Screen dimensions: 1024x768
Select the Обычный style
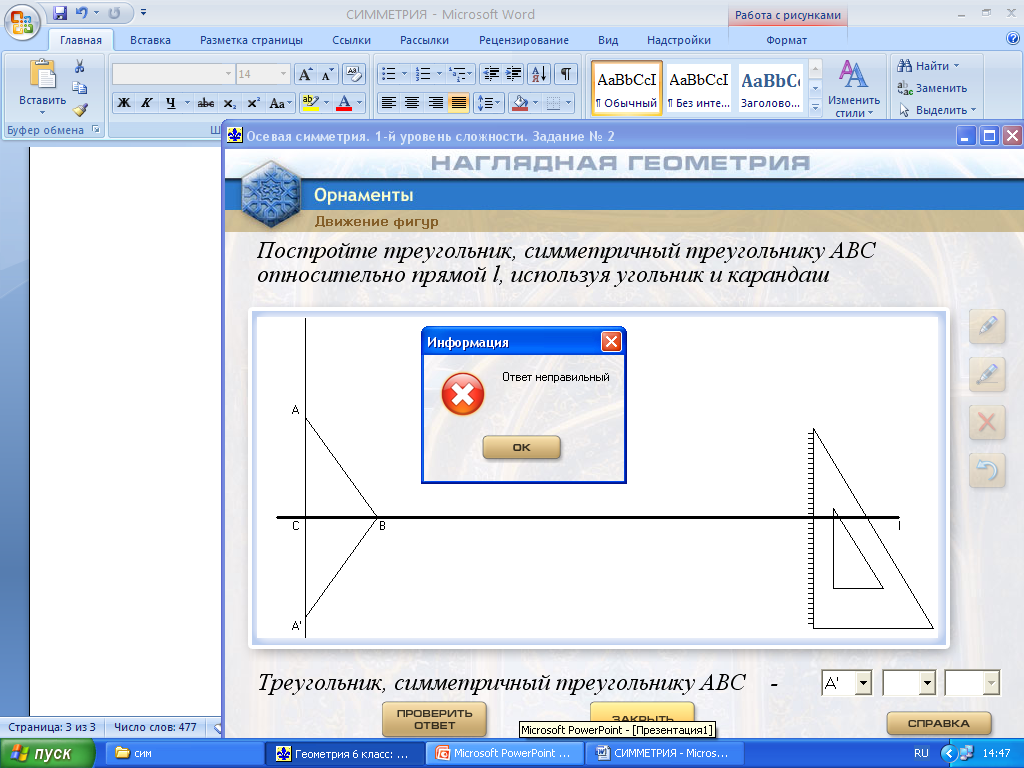pyautogui.click(x=627, y=88)
